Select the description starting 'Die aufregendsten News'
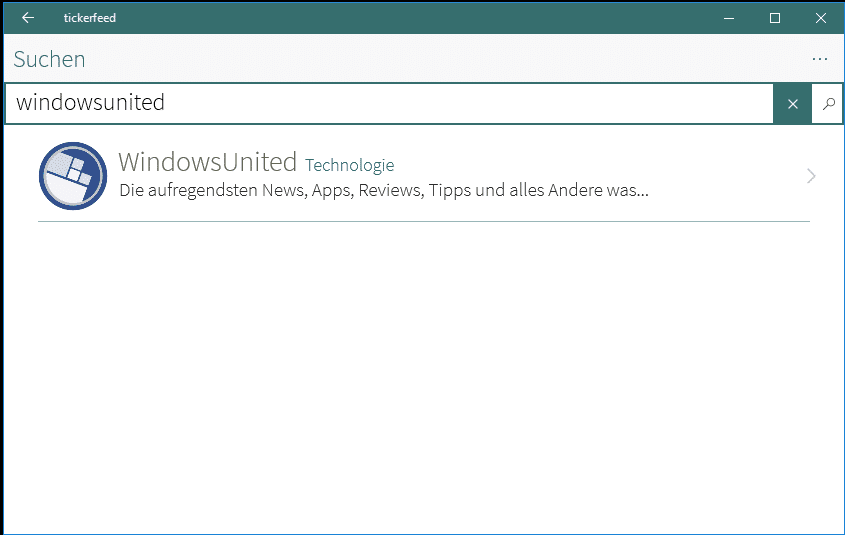This screenshot has height=537, width=845. (384, 190)
